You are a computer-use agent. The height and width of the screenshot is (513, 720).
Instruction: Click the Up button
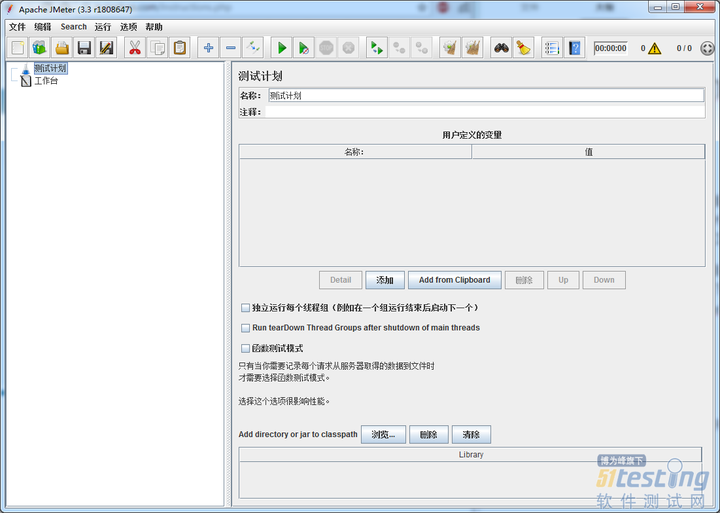point(563,280)
